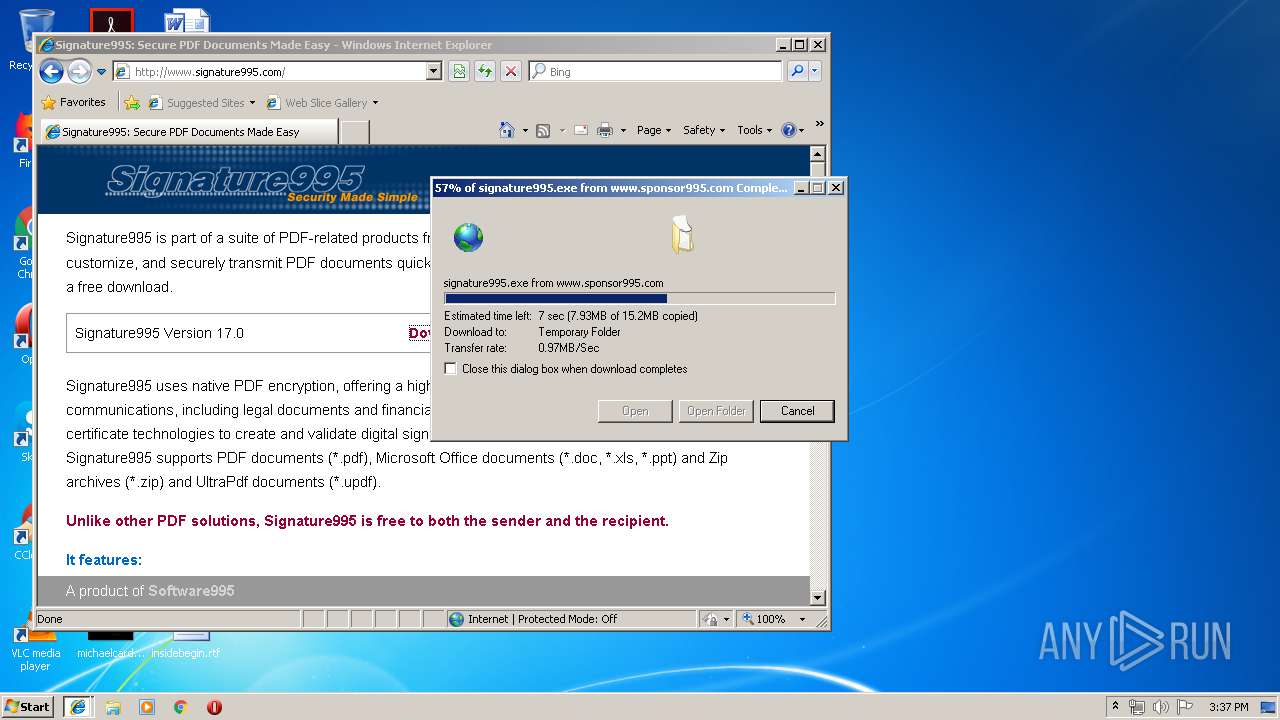Open the Page menu
1280x720 pixels.
tap(654, 130)
